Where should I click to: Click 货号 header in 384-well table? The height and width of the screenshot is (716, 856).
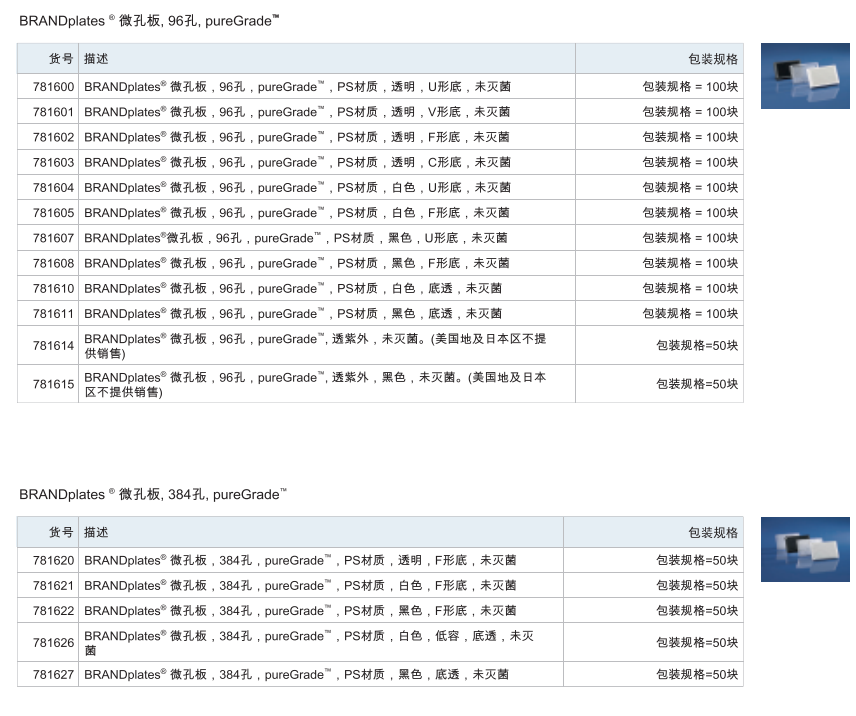click(x=61, y=532)
